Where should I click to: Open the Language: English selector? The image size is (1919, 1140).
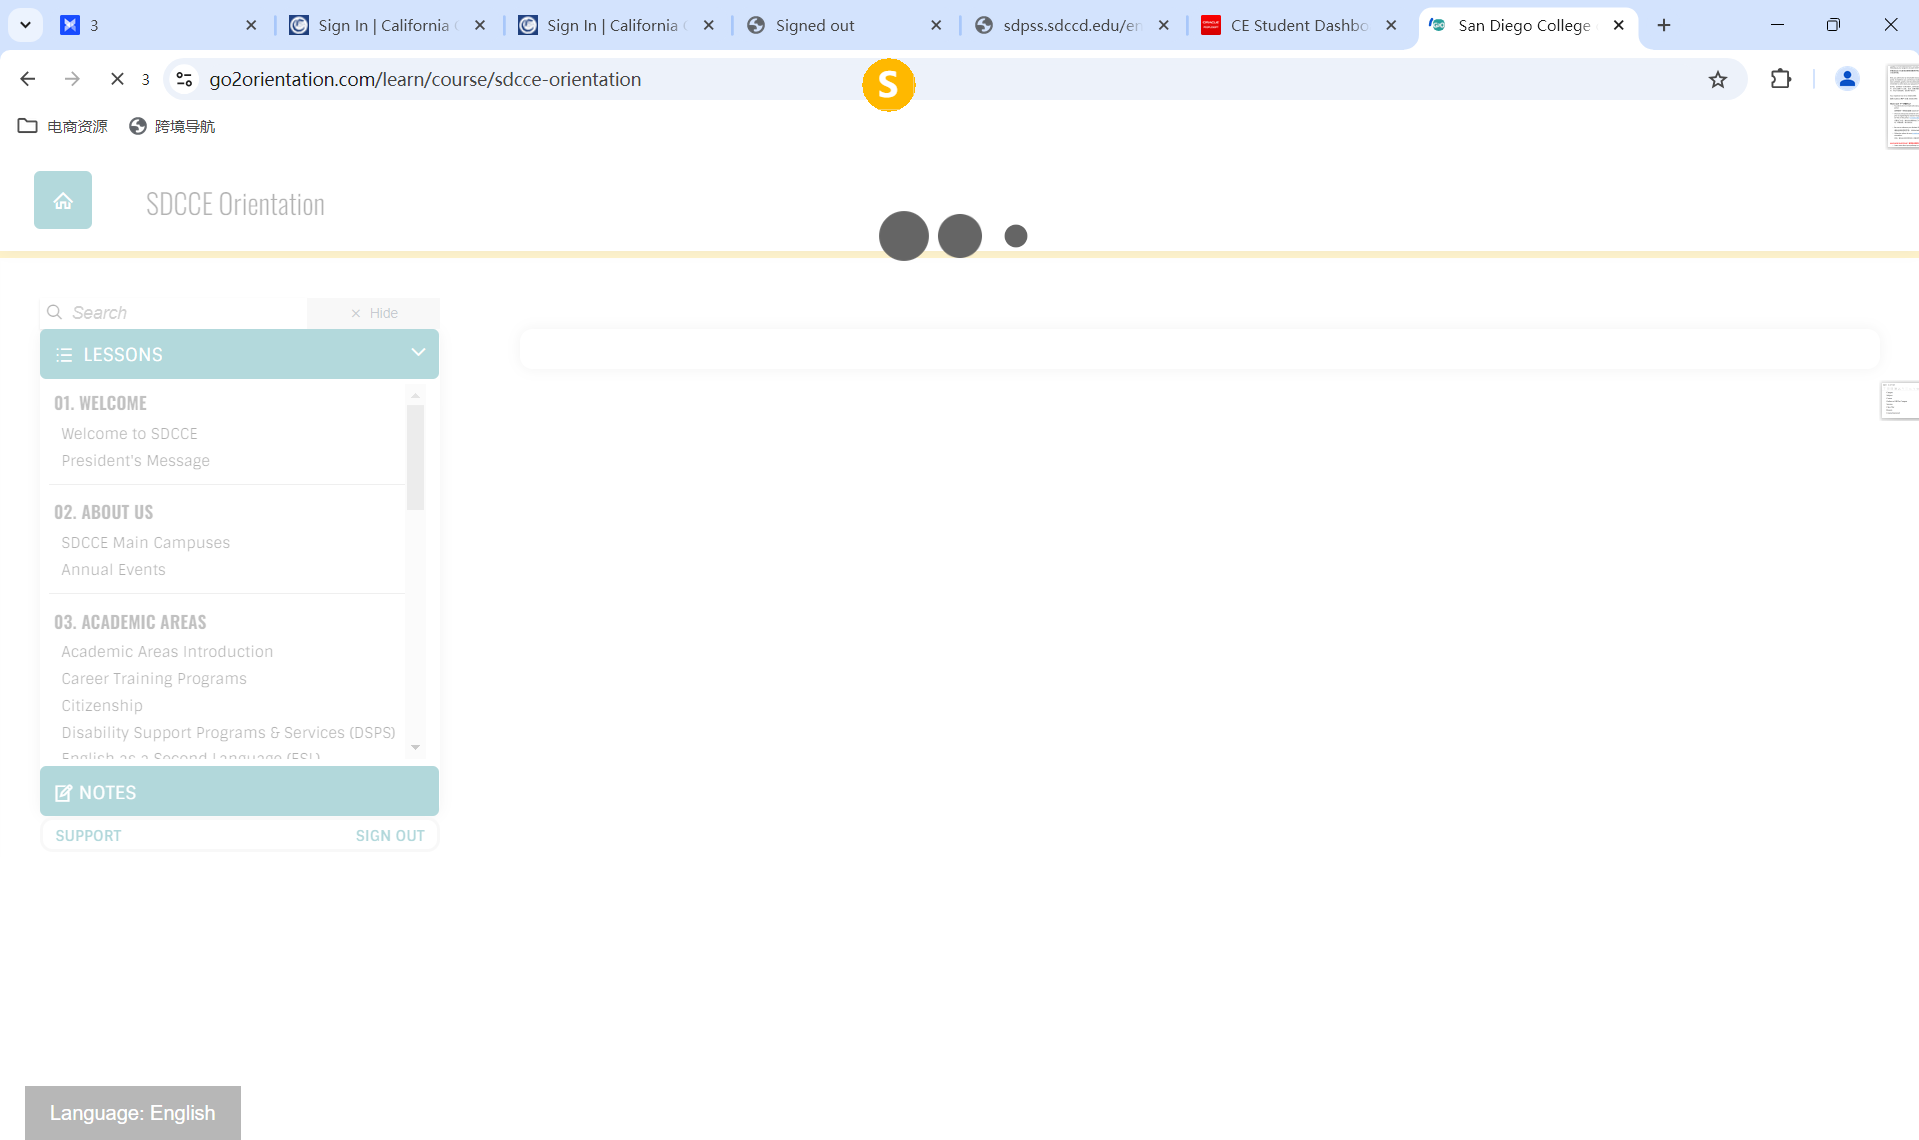(133, 1112)
